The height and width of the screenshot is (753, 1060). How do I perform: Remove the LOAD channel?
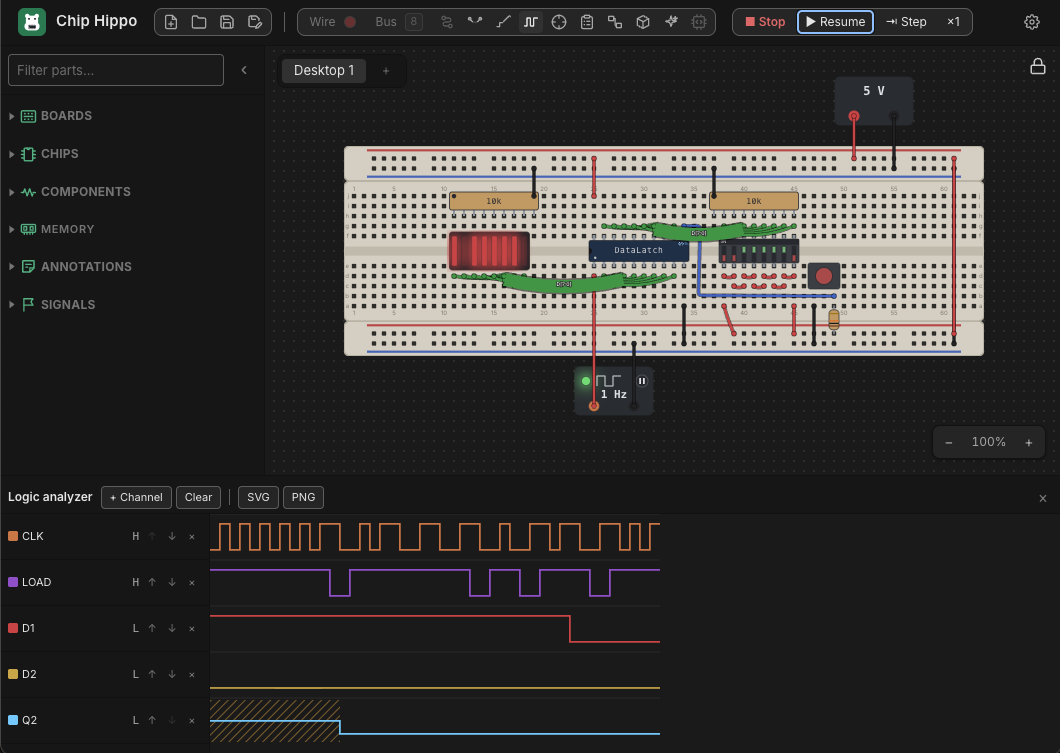click(192, 582)
